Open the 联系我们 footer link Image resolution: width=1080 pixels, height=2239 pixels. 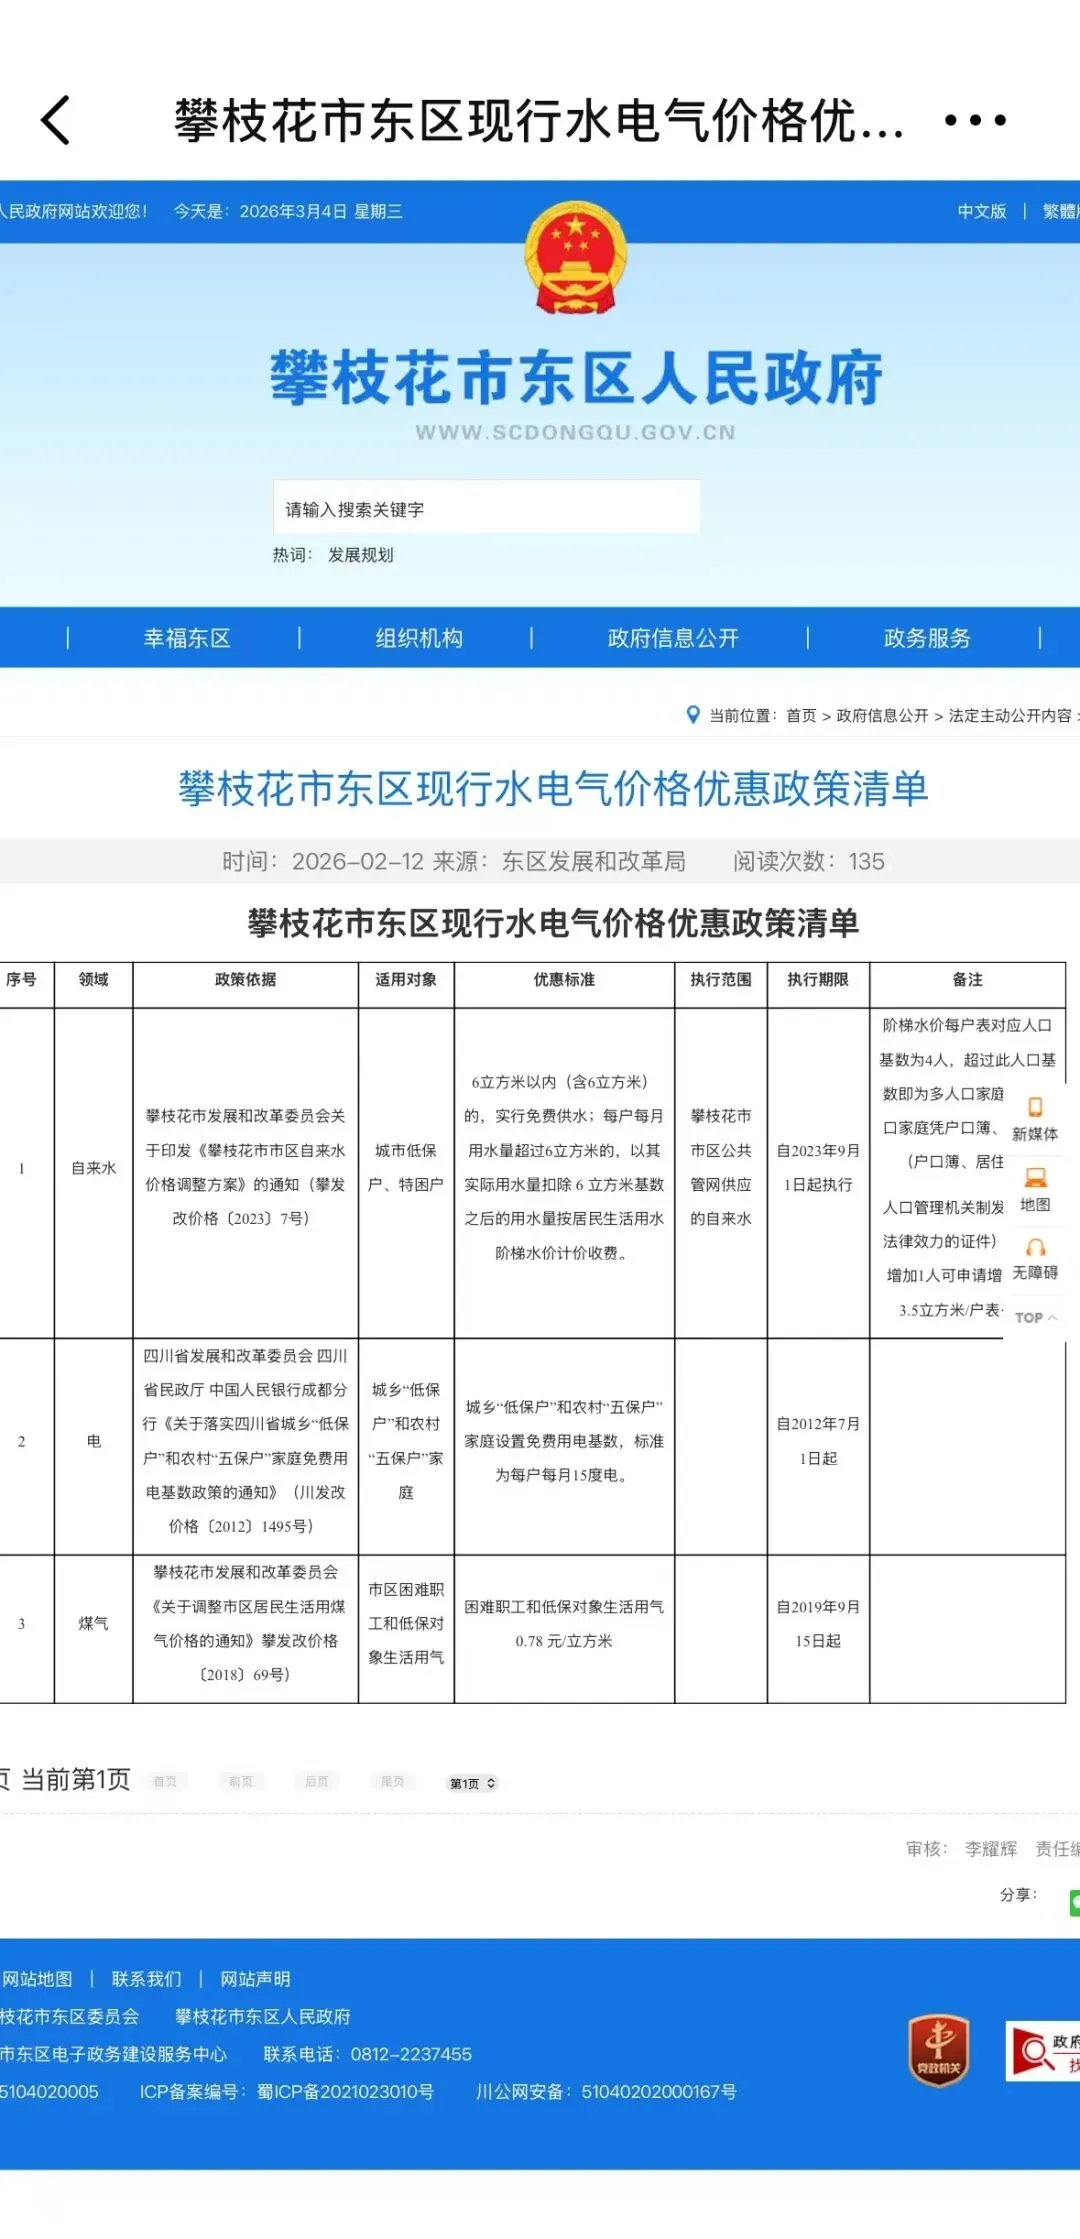tap(146, 1979)
